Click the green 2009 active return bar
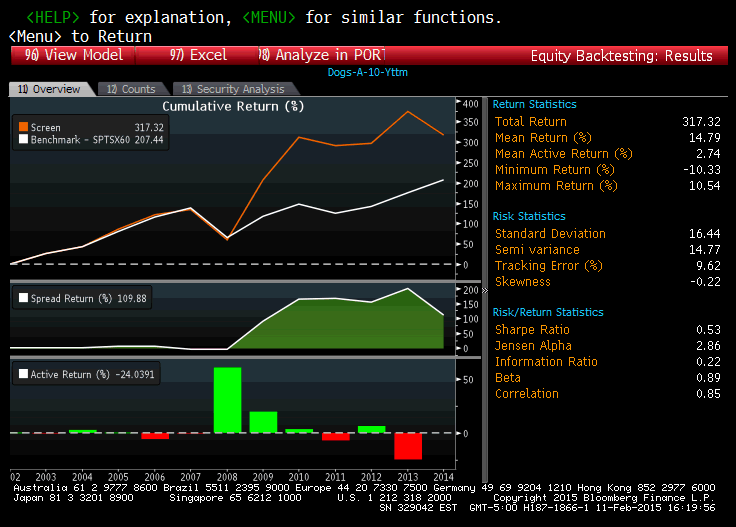Image resolution: width=736 pixels, height=527 pixels. (263, 422)
